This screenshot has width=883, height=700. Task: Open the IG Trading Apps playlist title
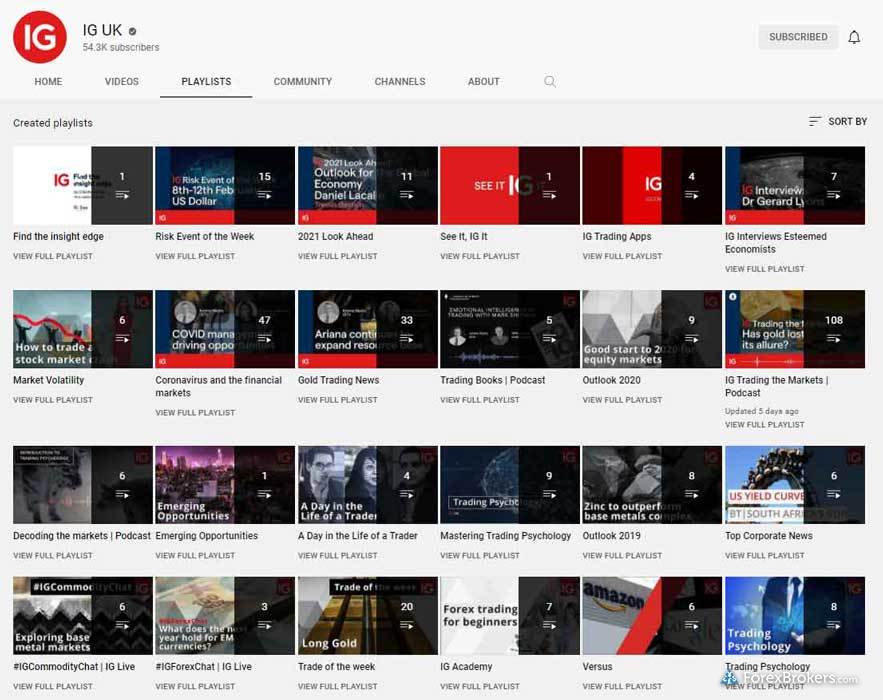(x=616, y=237)
